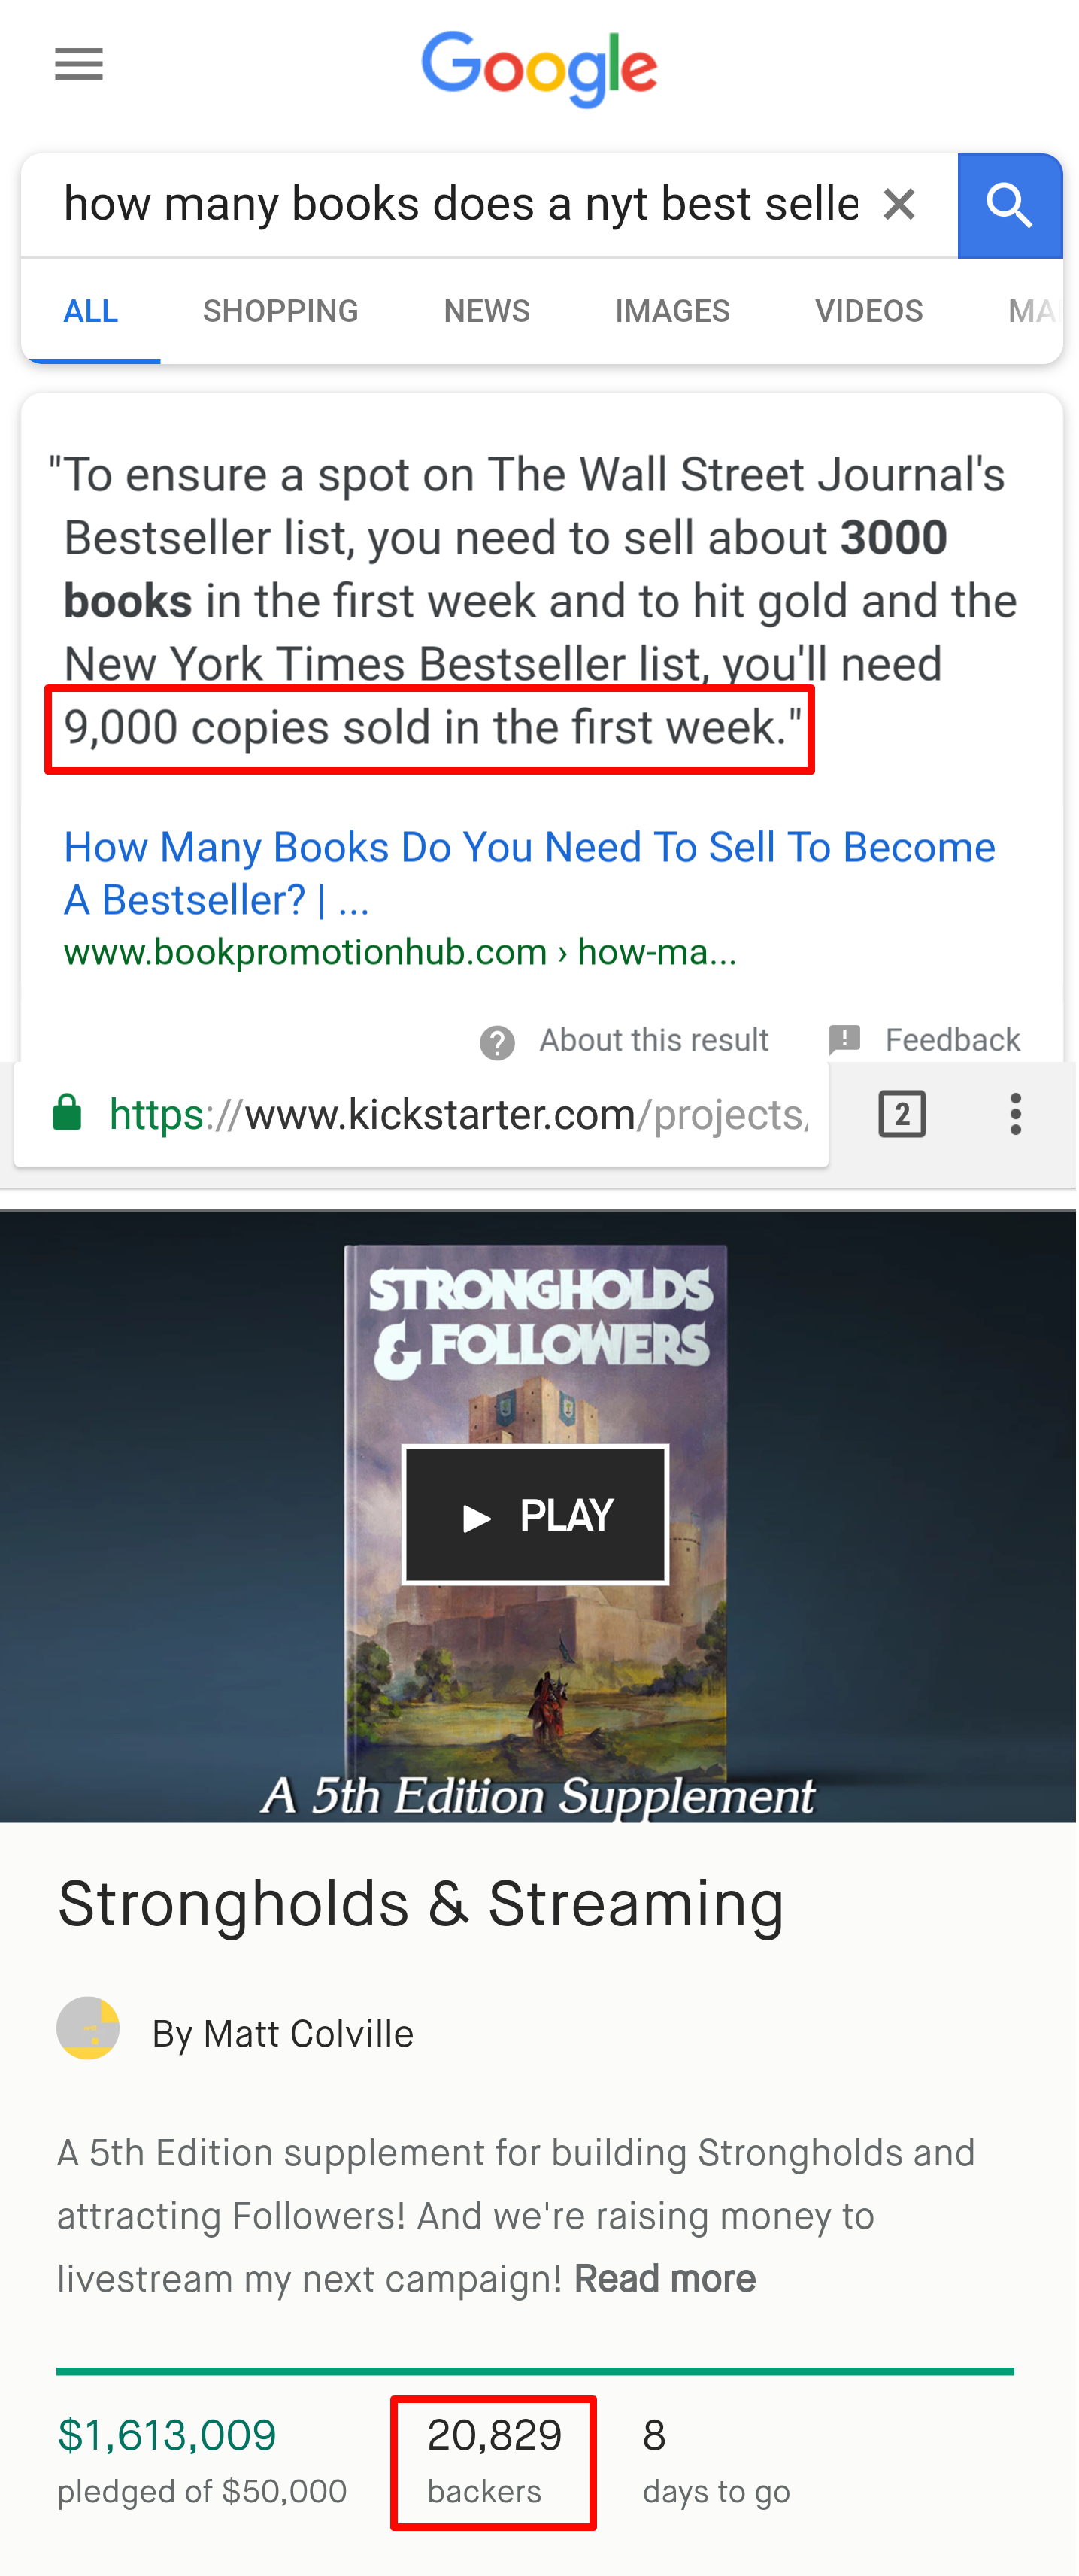
Task: Click the green secure padlock icon
Action: [67, 1112]
